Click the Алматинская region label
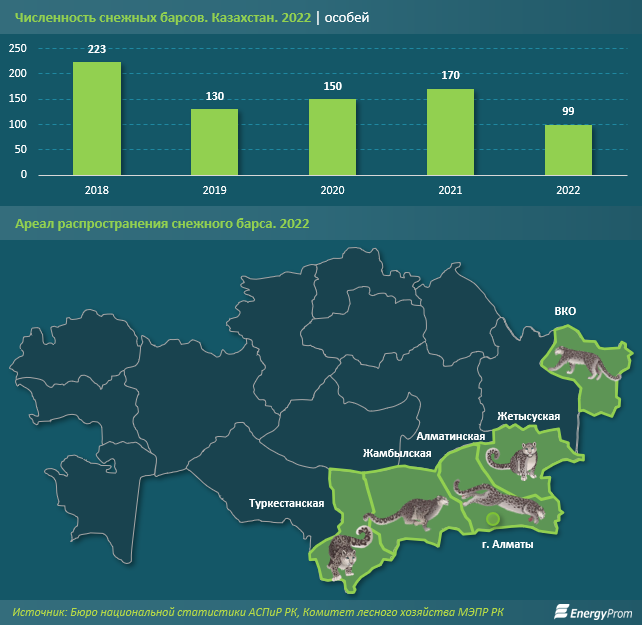 coord(450,437)
